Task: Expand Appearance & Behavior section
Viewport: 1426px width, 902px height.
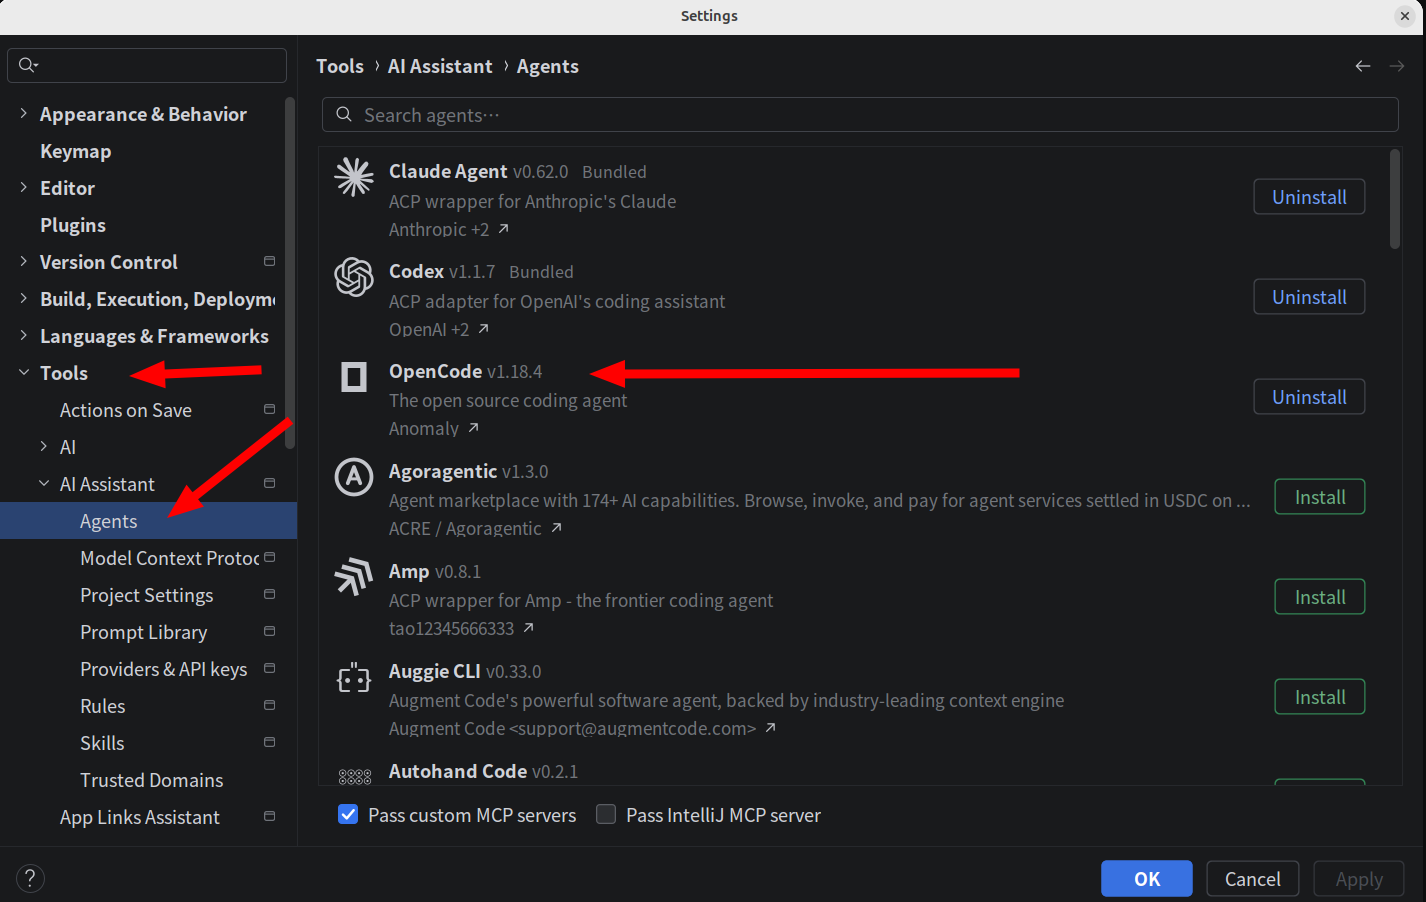Action: (x=24, y=114)
